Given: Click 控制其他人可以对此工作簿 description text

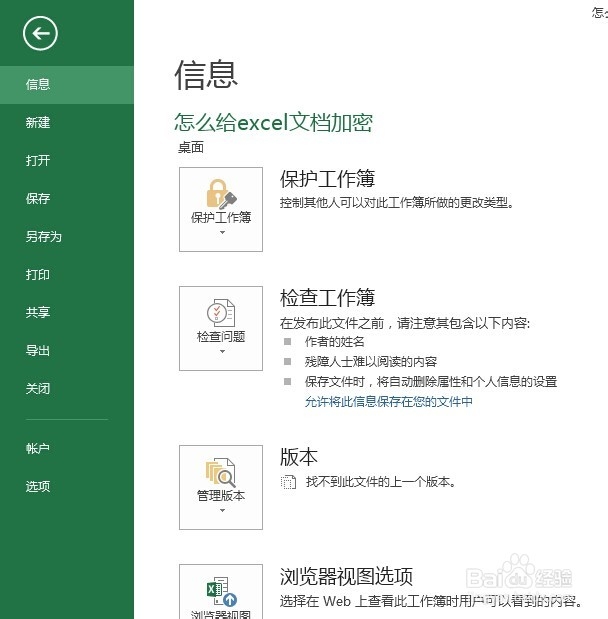Looking at the screenshot, I should click(x=397, y=203).
